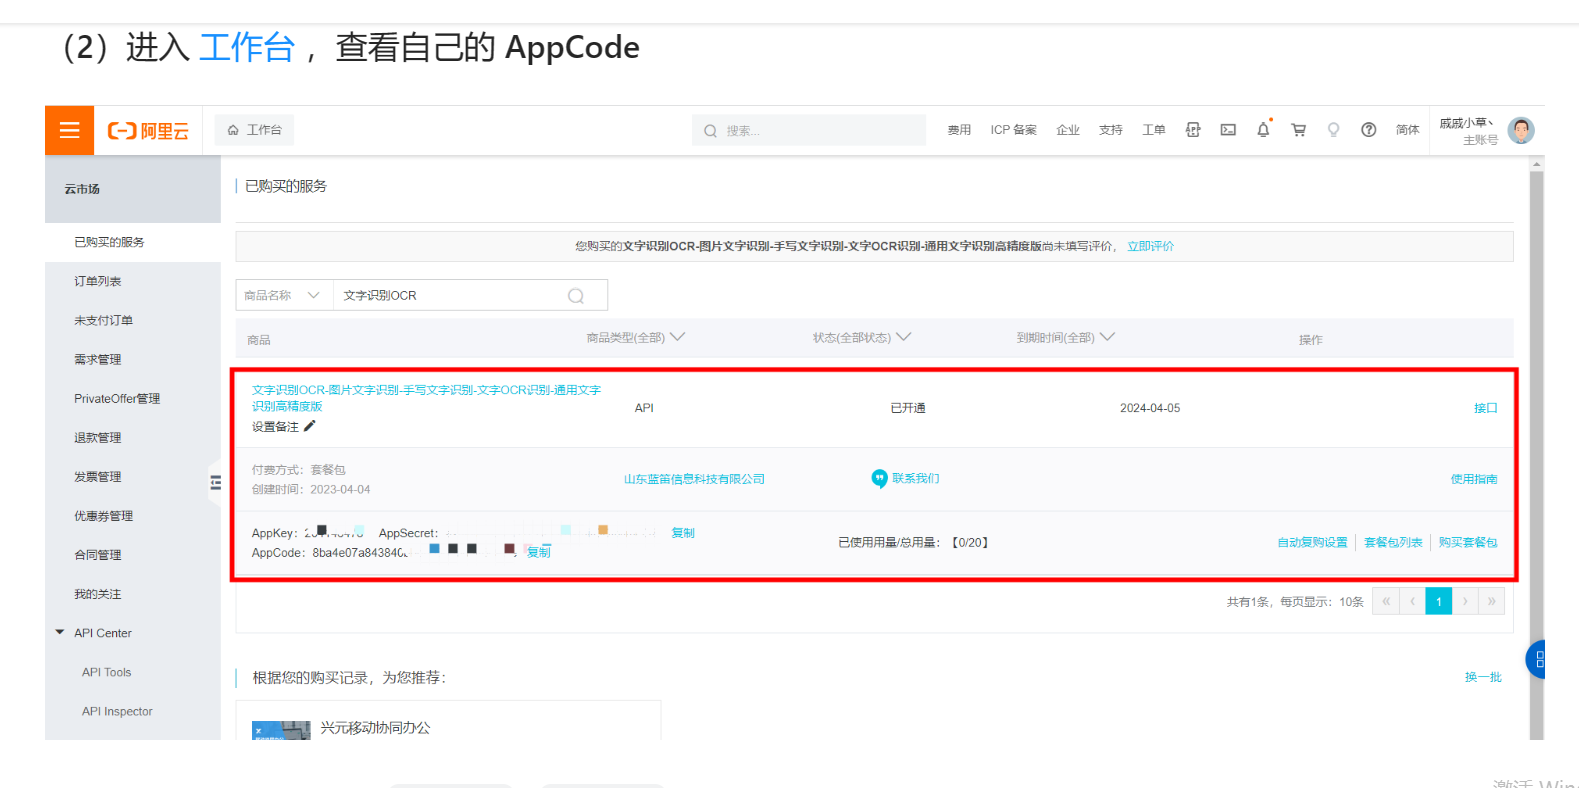Open the notifications bell
Screen dimensions: 1579x788
(x=1263, y=129)
